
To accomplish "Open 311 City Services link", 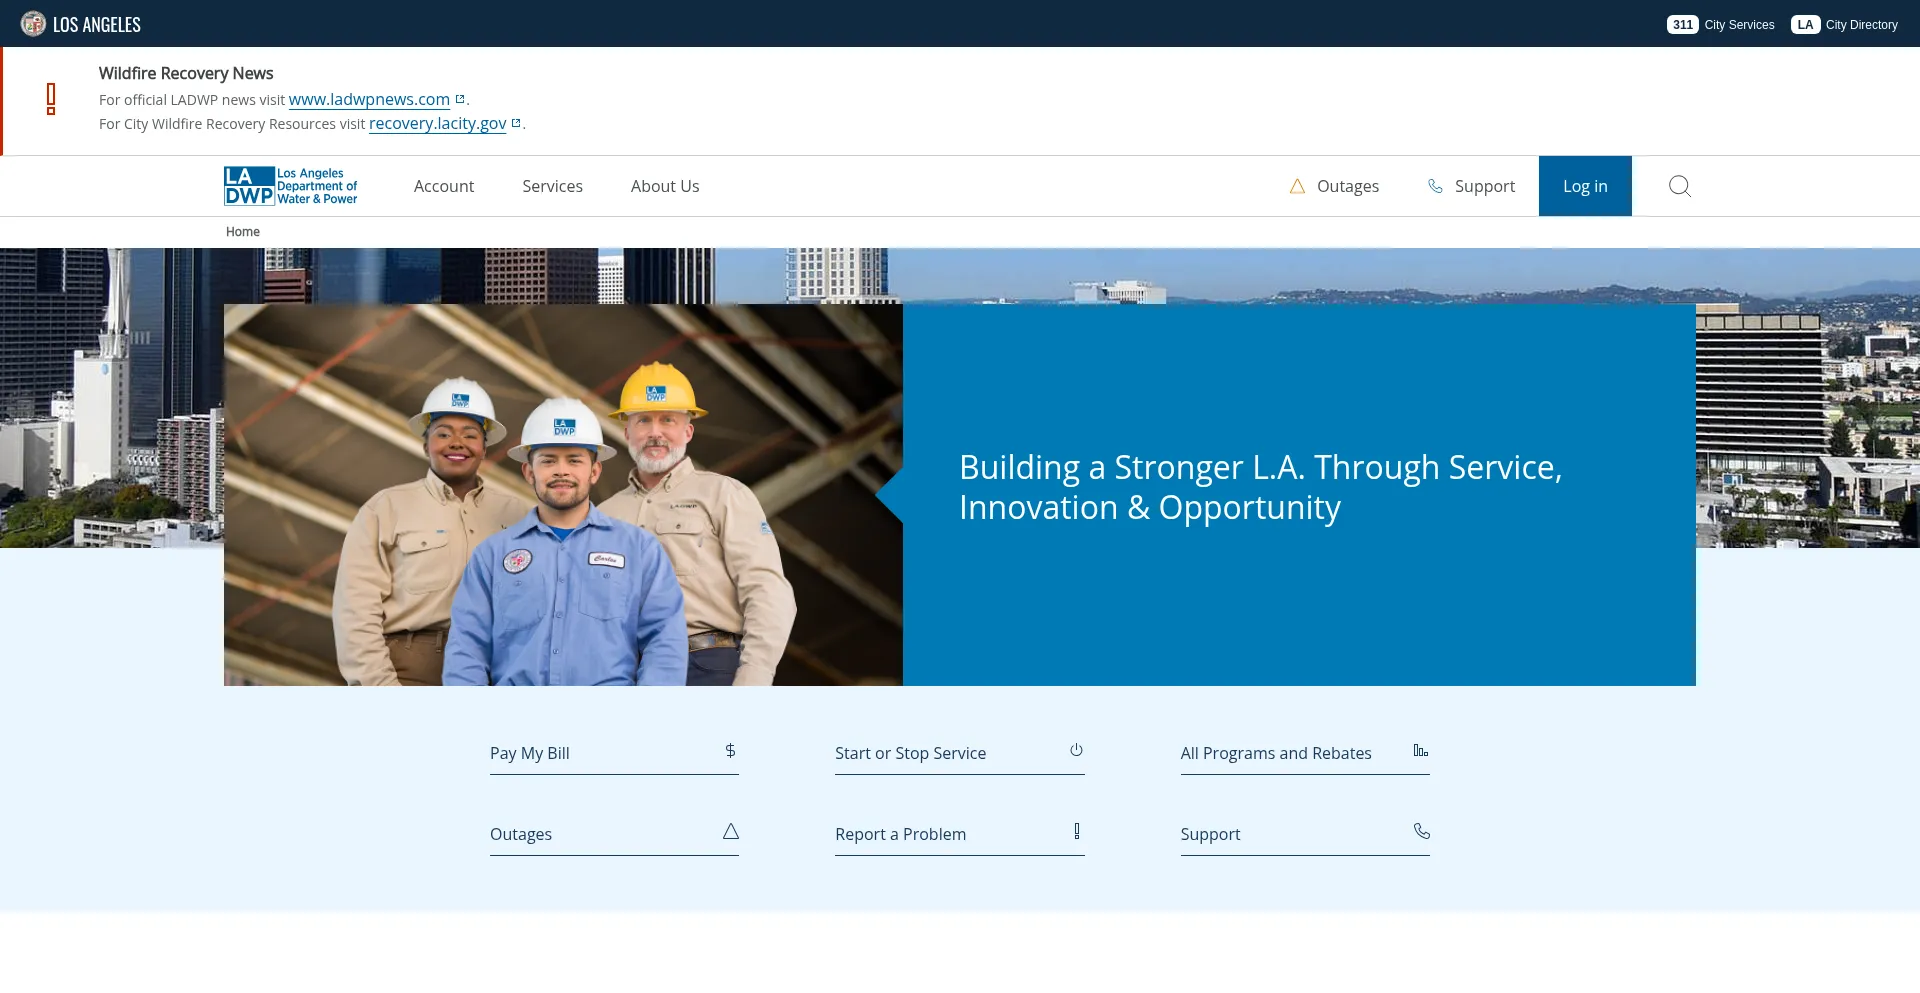I will pos(1721,25).
